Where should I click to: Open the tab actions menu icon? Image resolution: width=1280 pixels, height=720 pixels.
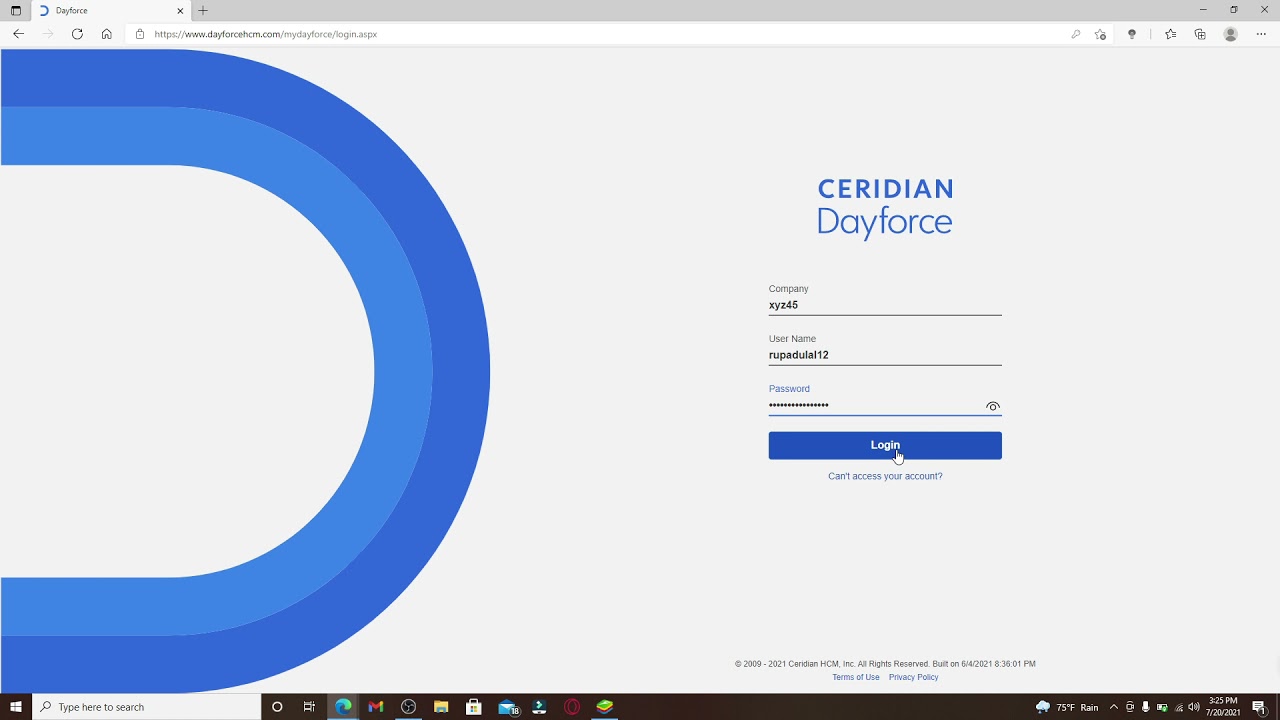click(15, 10)
